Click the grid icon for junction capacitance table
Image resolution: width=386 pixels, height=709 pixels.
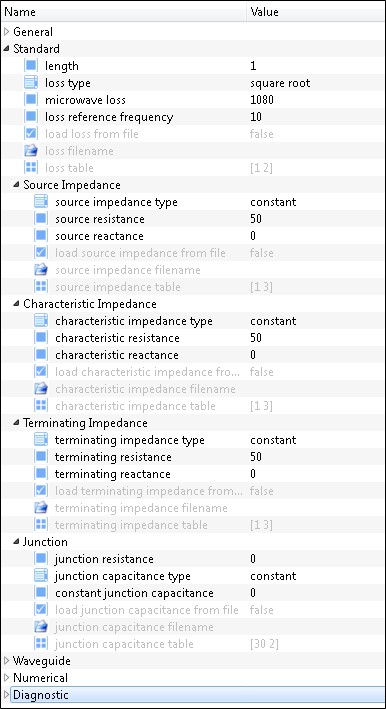click(x=41, y=643)
